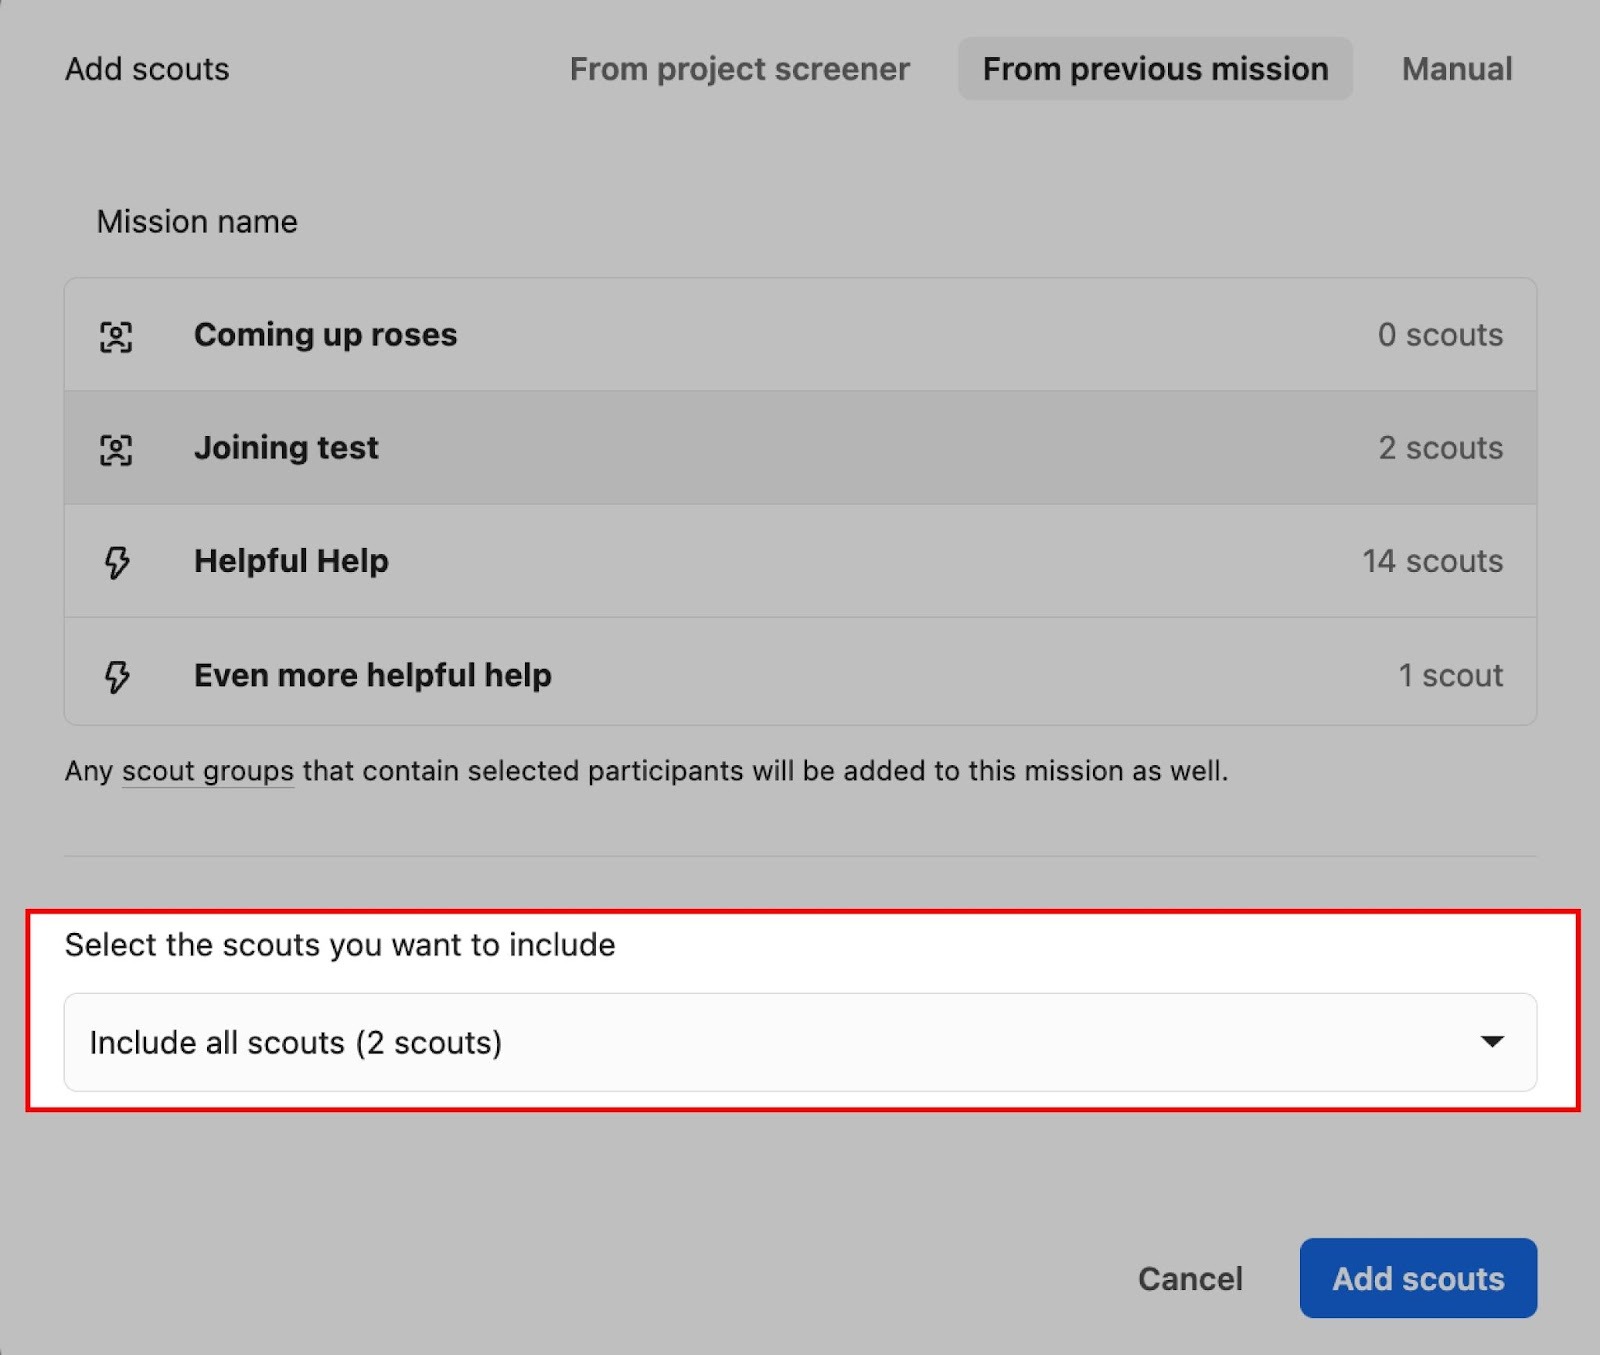Choose the Coming up roses mission name
The image size is (1600, 1355).
pos(325,335)
